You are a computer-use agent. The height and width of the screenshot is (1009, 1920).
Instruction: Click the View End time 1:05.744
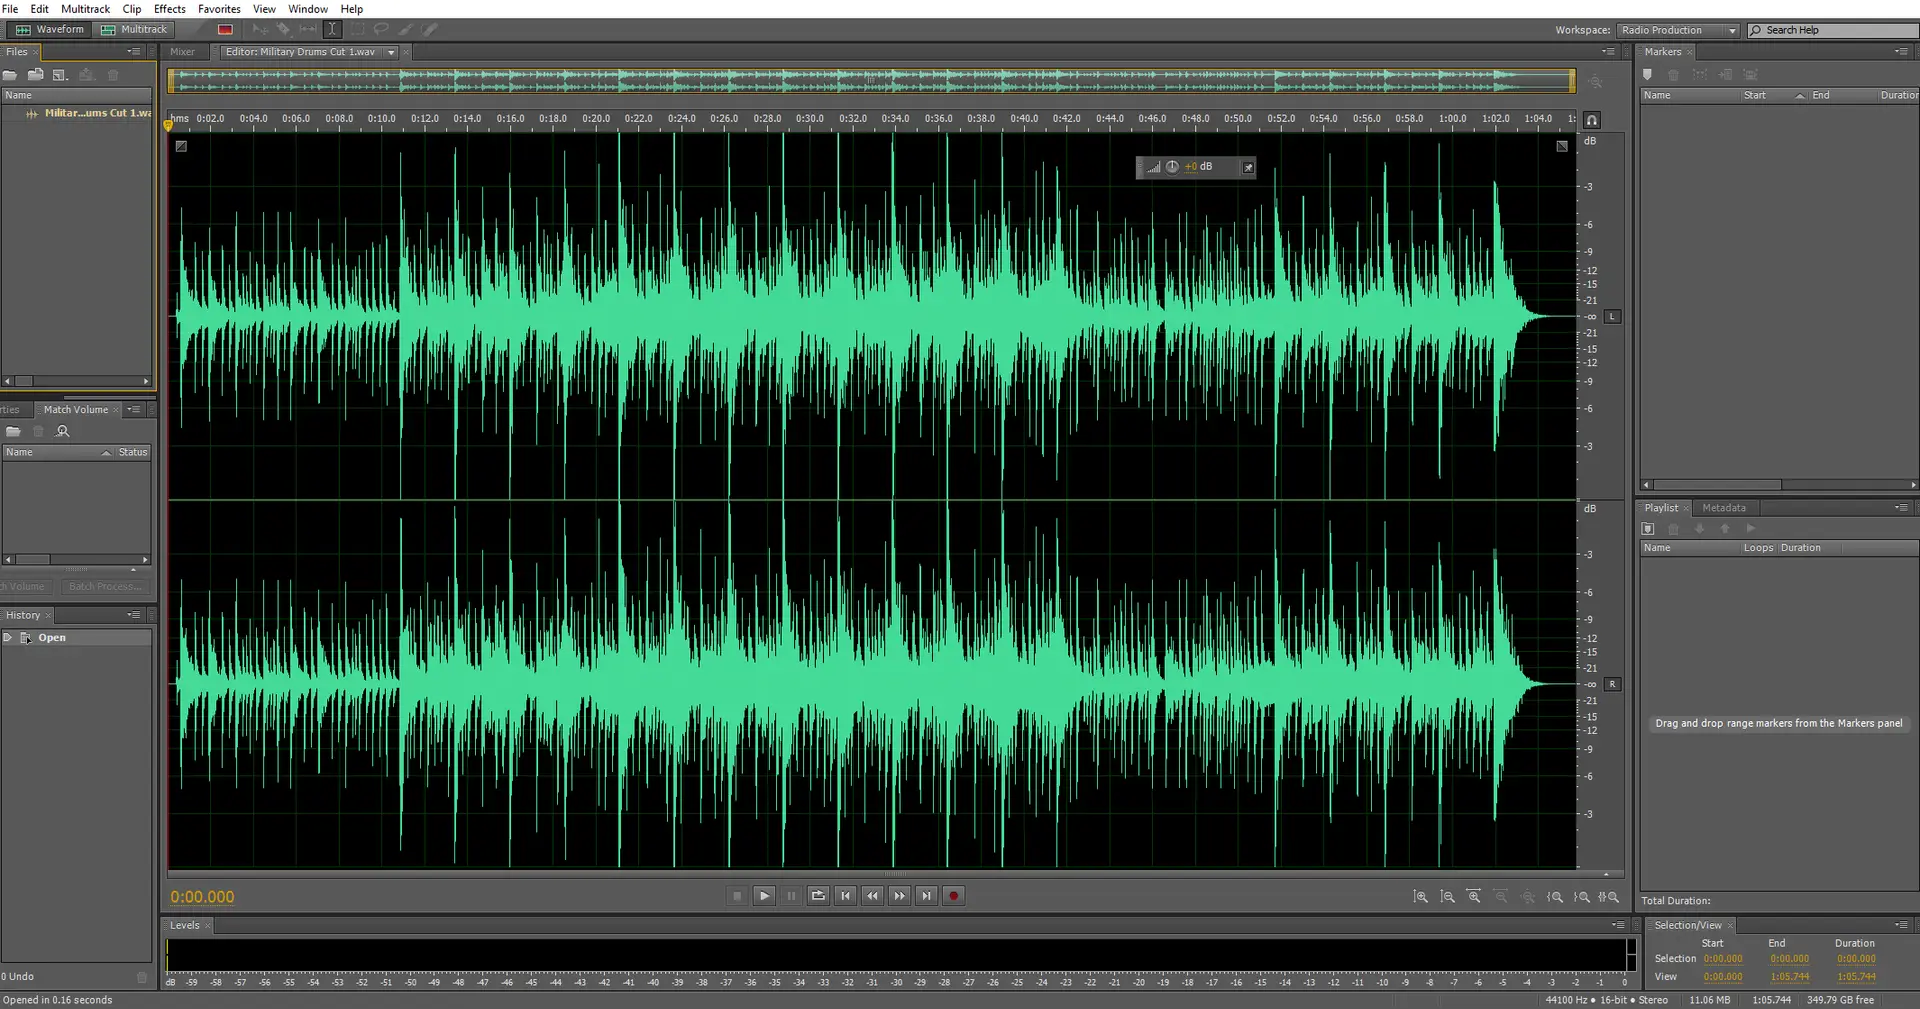pos(1790,977)
